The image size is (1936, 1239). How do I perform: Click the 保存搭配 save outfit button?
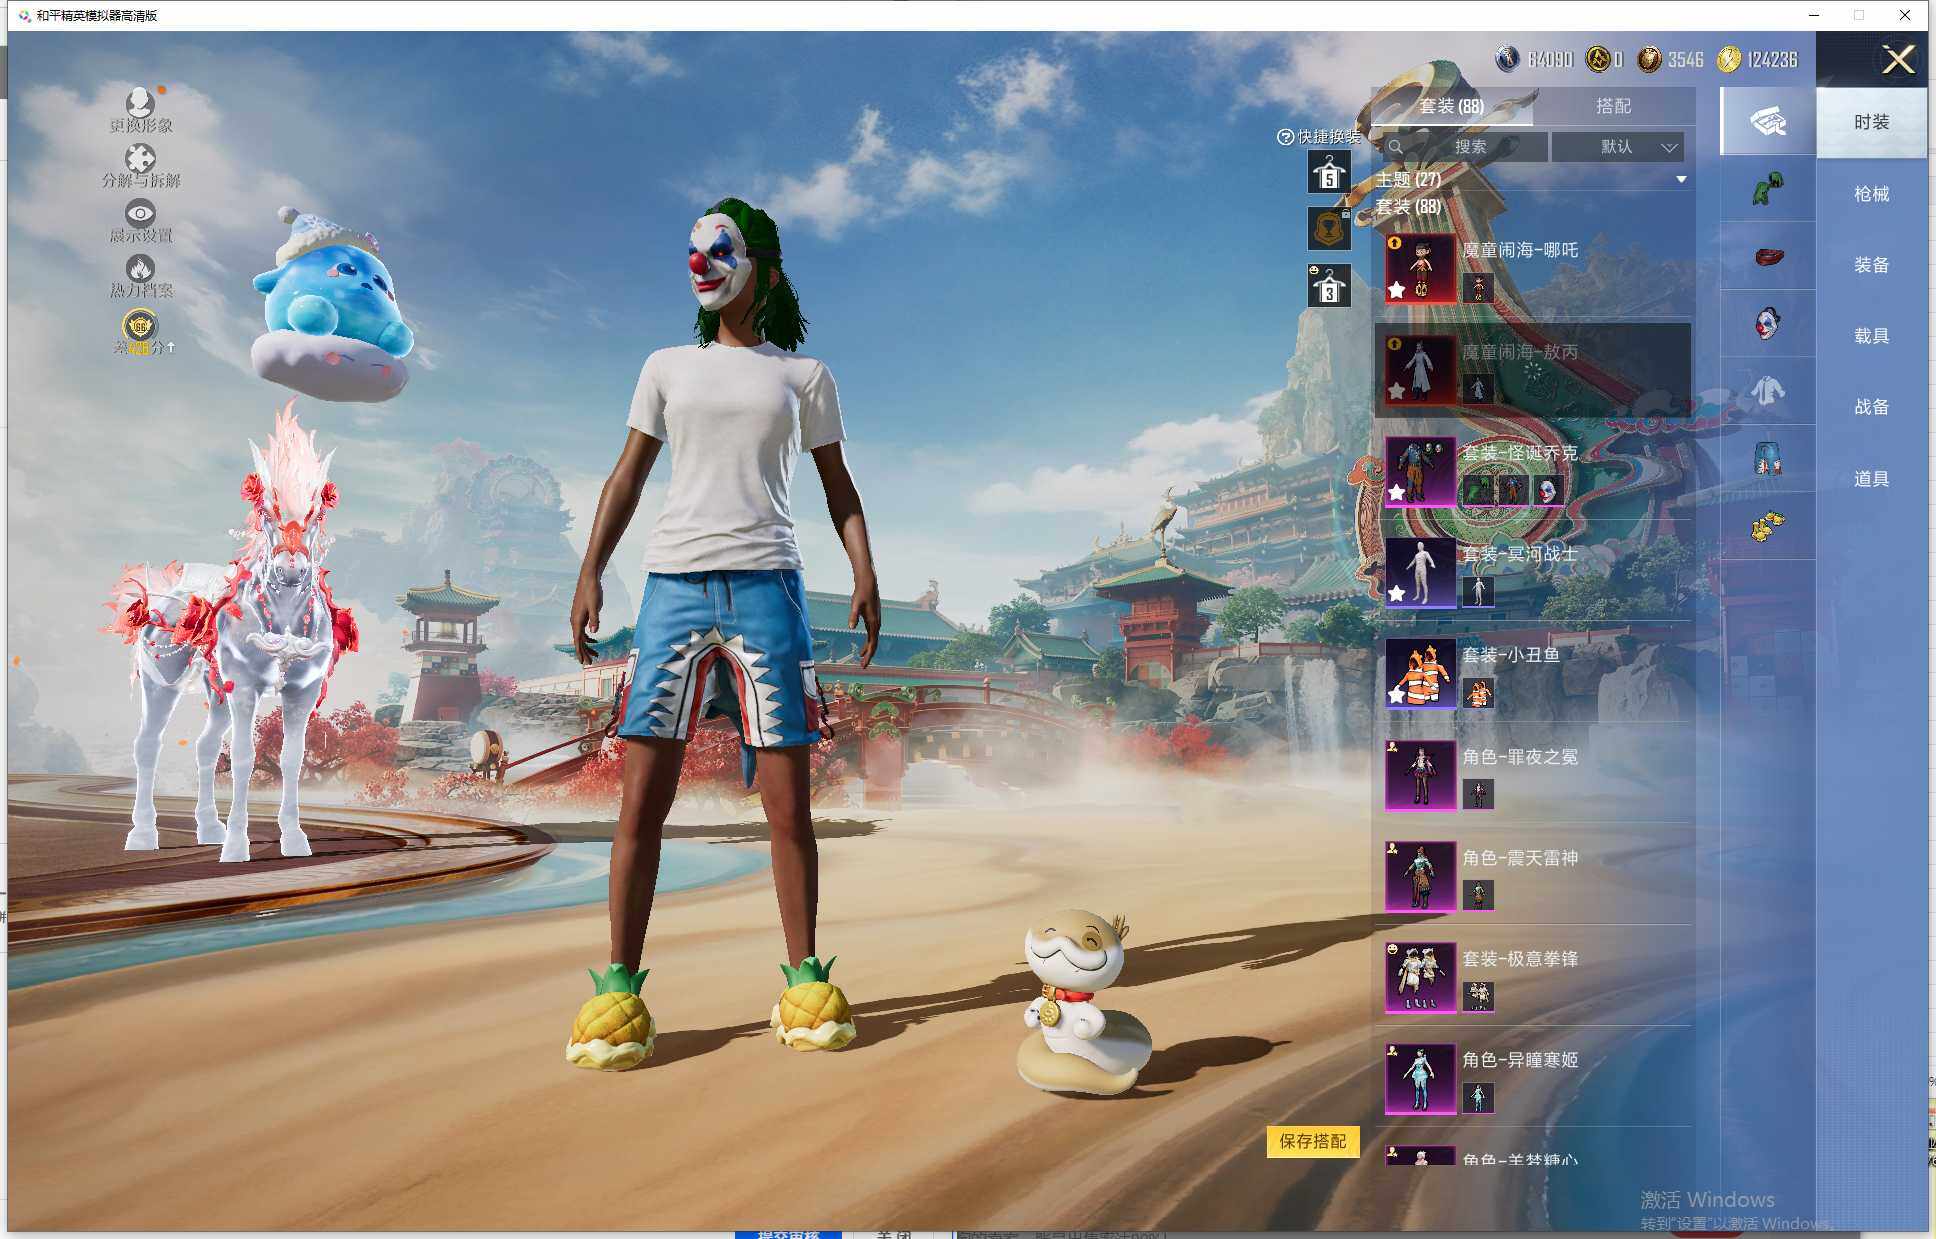pyautogui.click(x=1312, y=1141)
